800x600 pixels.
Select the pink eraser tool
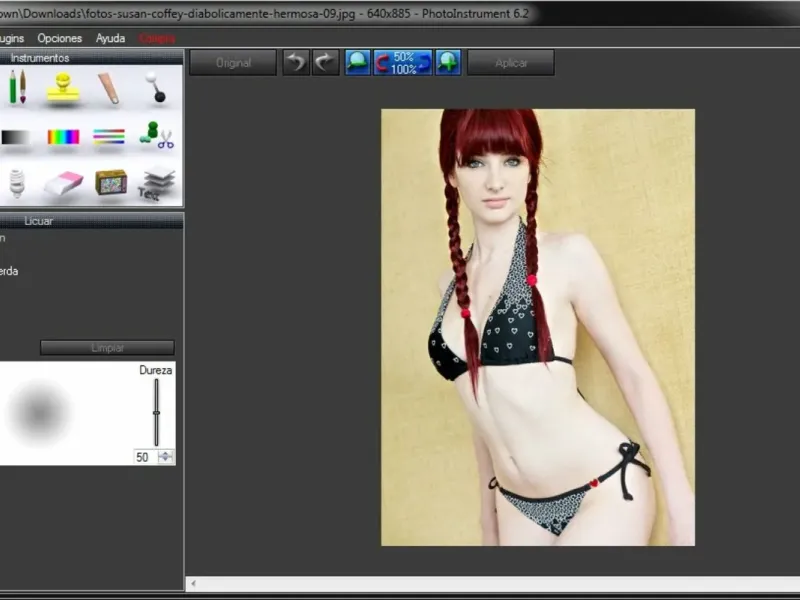(63, 183)
